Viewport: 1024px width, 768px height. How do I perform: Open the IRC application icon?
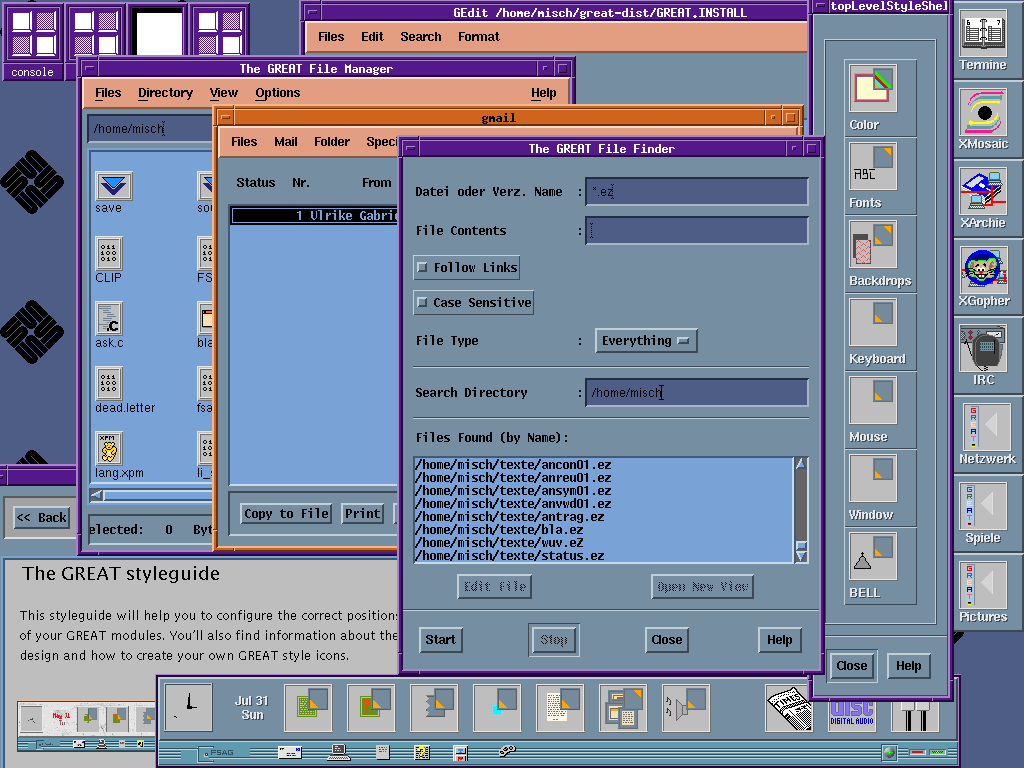click(983, 347)
